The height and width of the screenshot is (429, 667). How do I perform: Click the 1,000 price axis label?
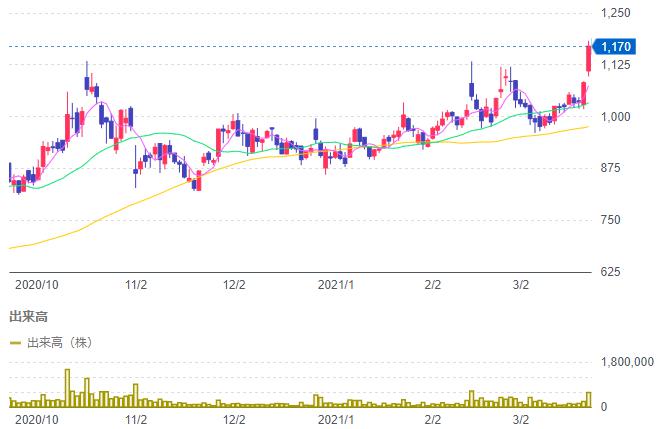pos(615,116)
